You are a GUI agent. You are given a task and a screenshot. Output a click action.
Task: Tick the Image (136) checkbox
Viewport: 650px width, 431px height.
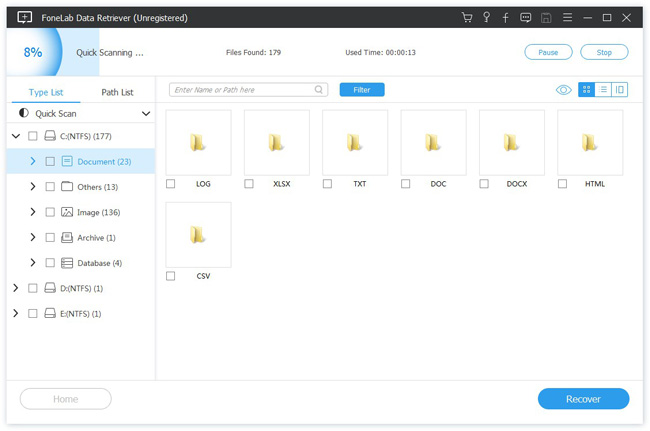(x=50, y=212)
